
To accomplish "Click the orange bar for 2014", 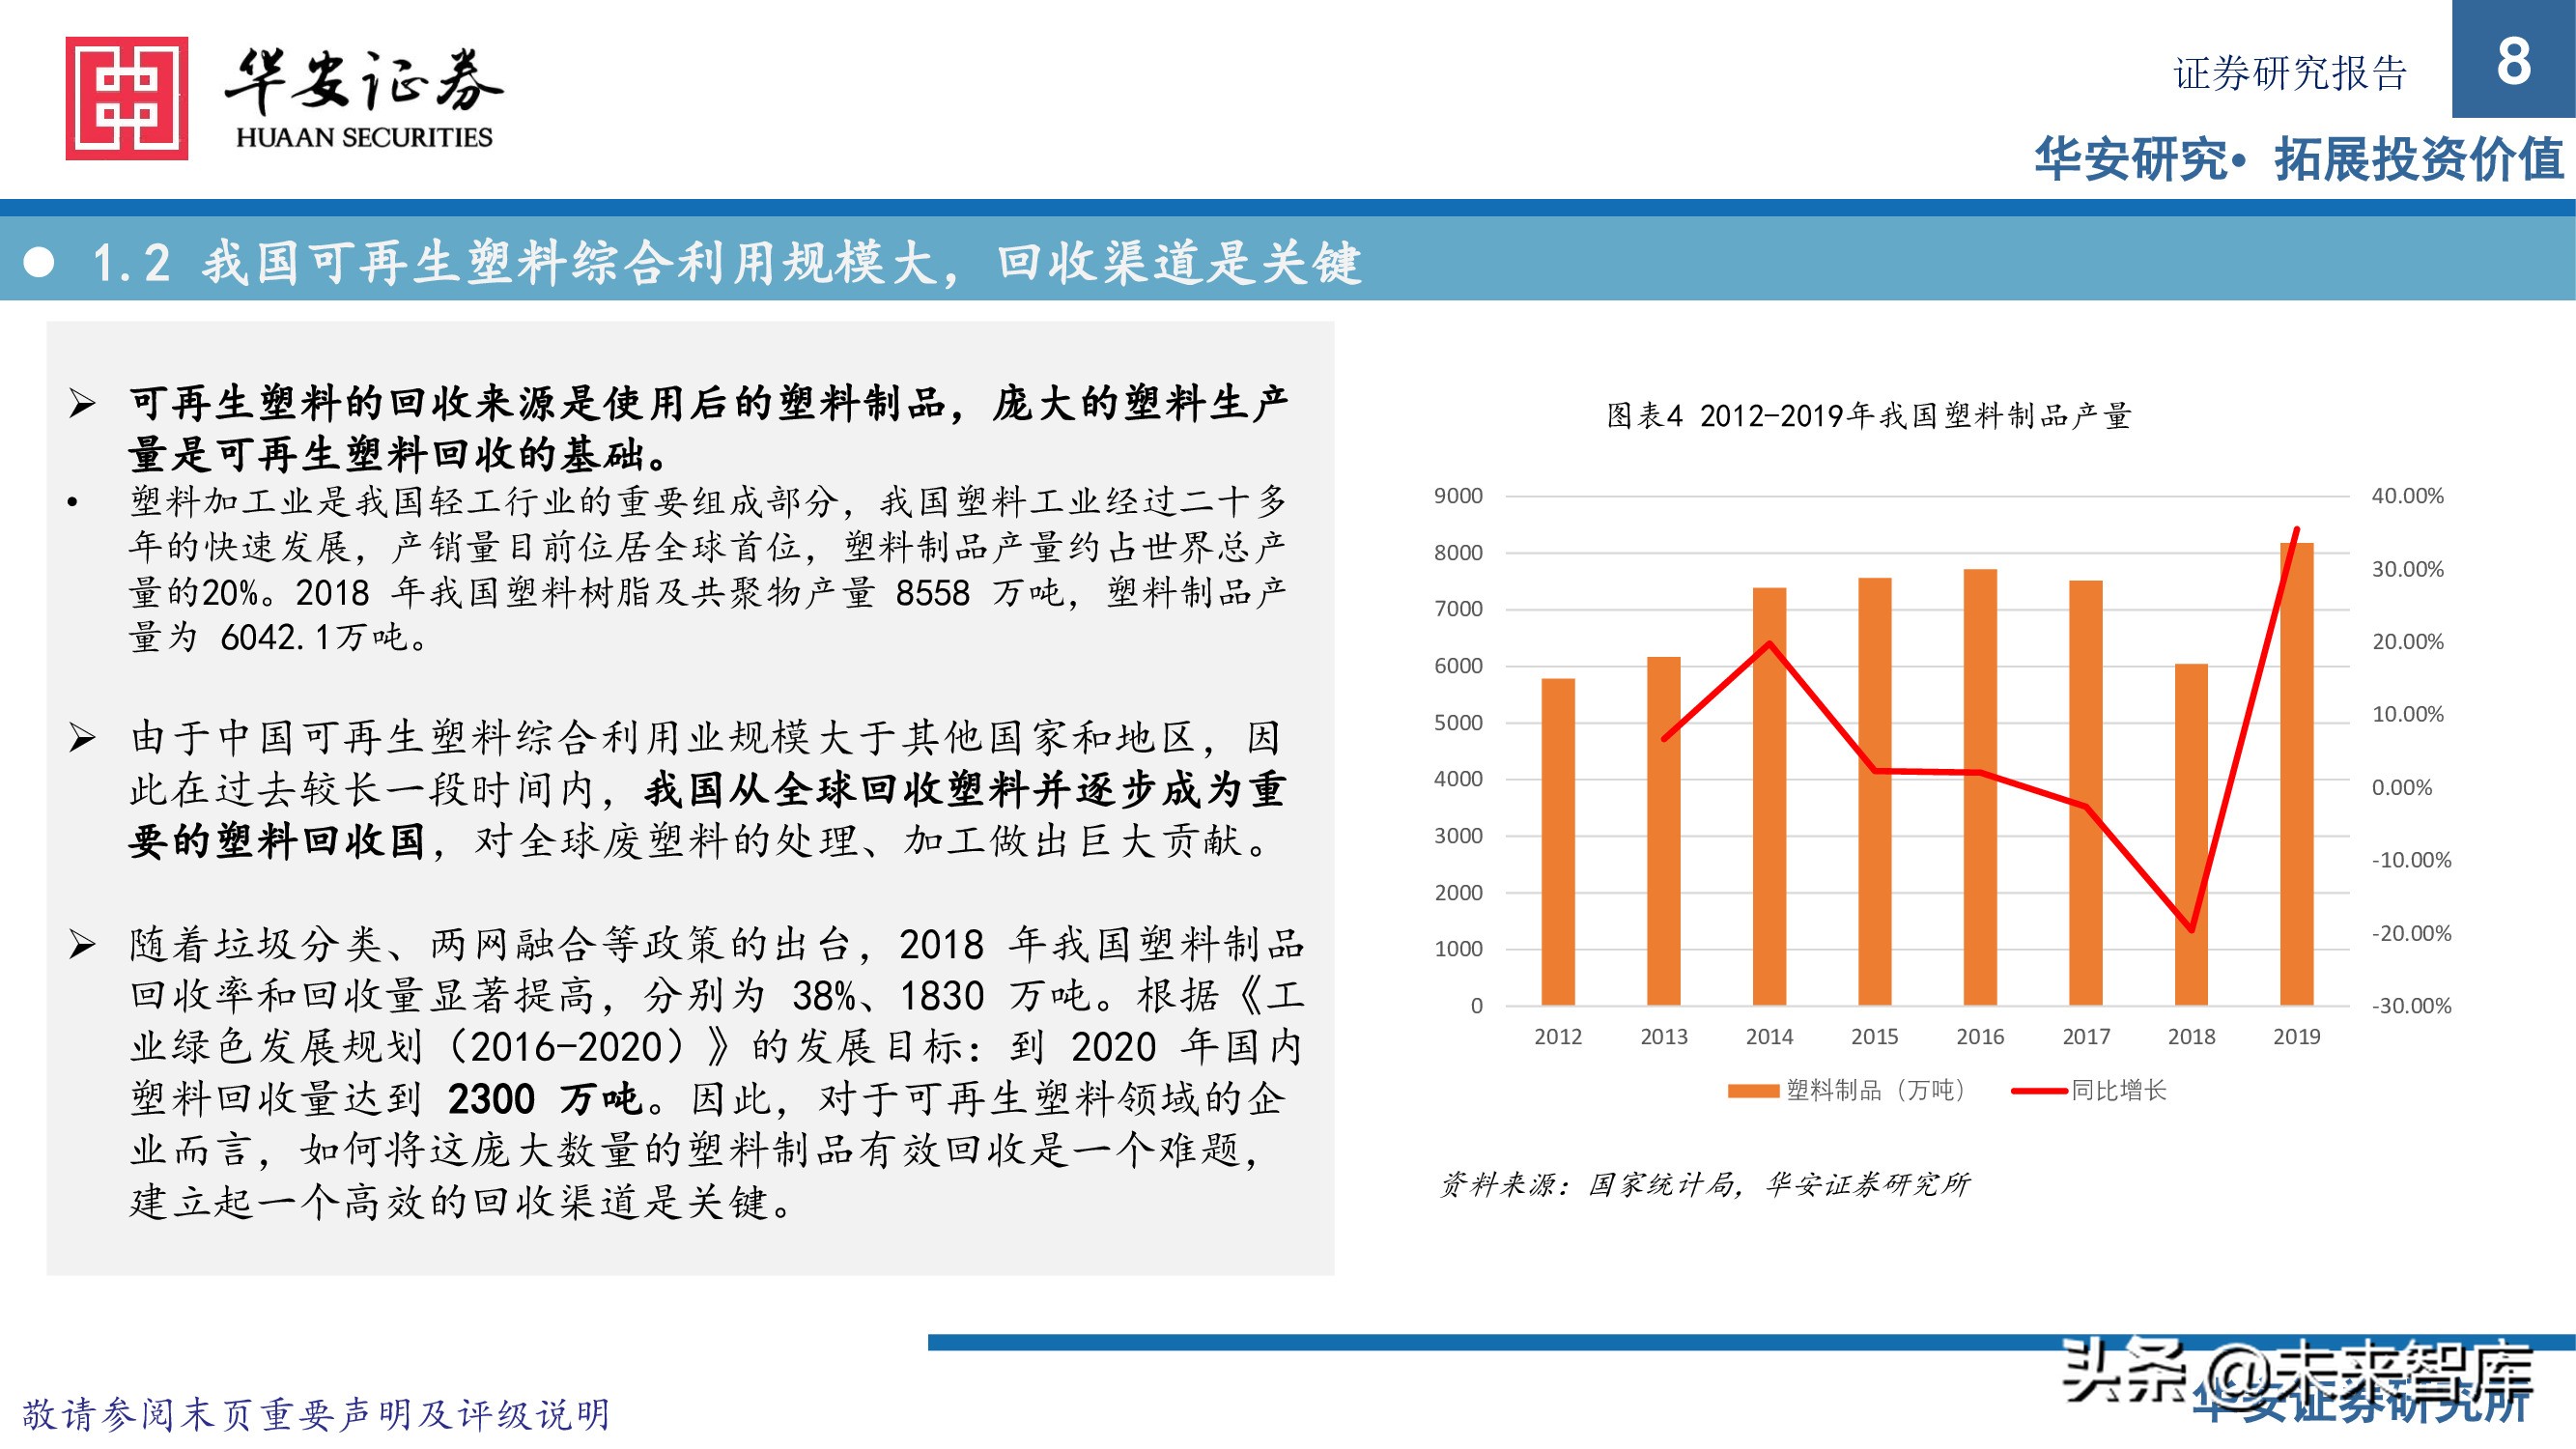I will pyautogui.click(x=1769, y=797).
